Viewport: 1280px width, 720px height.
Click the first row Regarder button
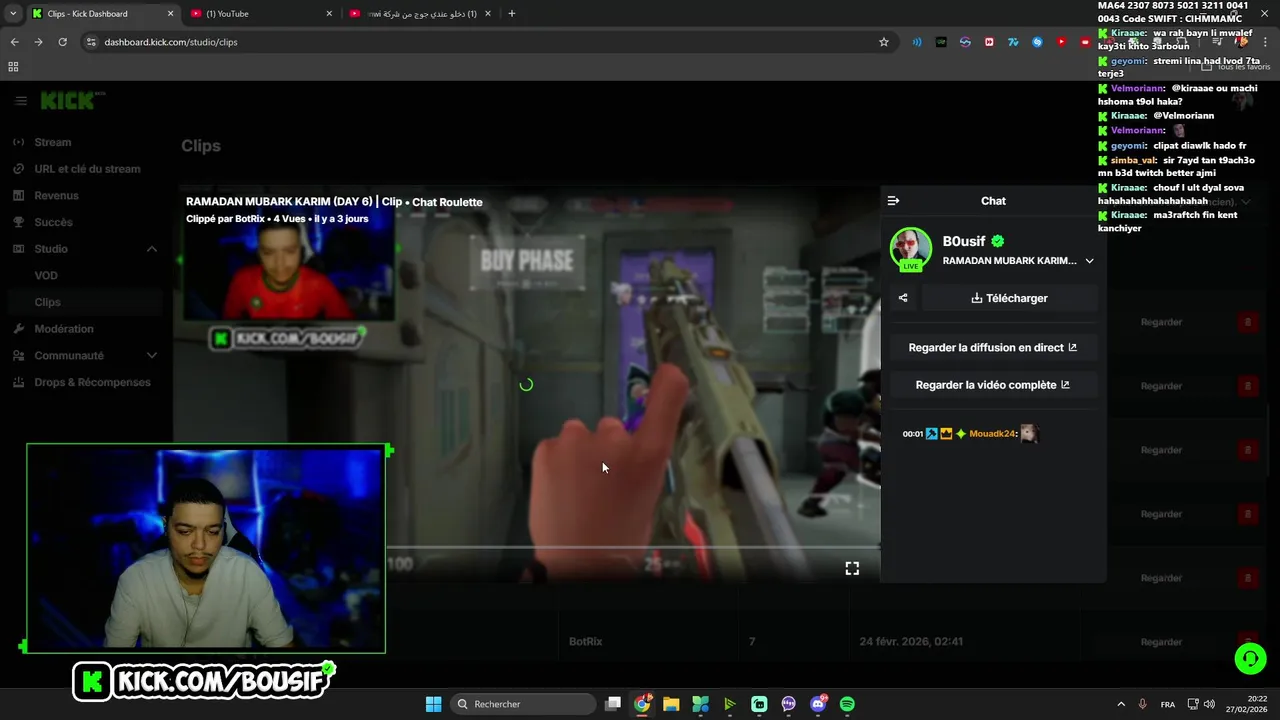pyautogui.click(x=1161, y=322)
